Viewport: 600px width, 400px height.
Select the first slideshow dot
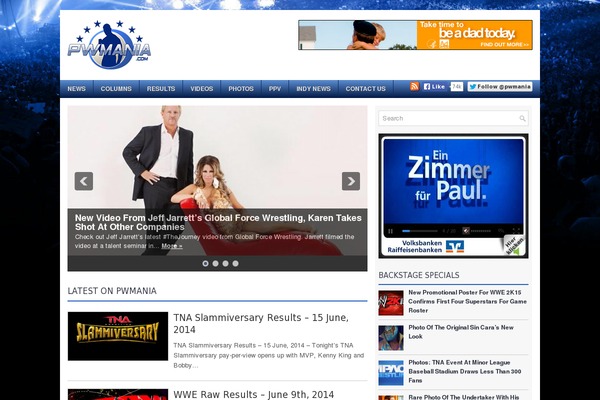(205, 263)
